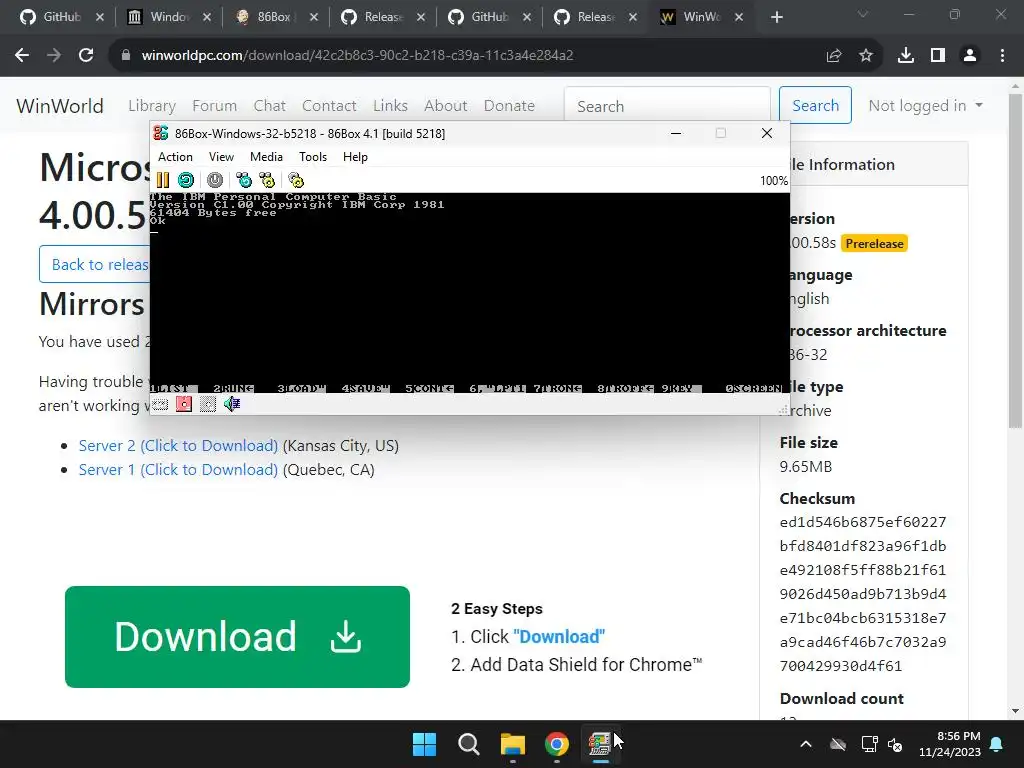Image resolution: width=1024 pixels, height=768 pixels.
Task: Open the WinWorld Links page
Action: pos(391,106)
